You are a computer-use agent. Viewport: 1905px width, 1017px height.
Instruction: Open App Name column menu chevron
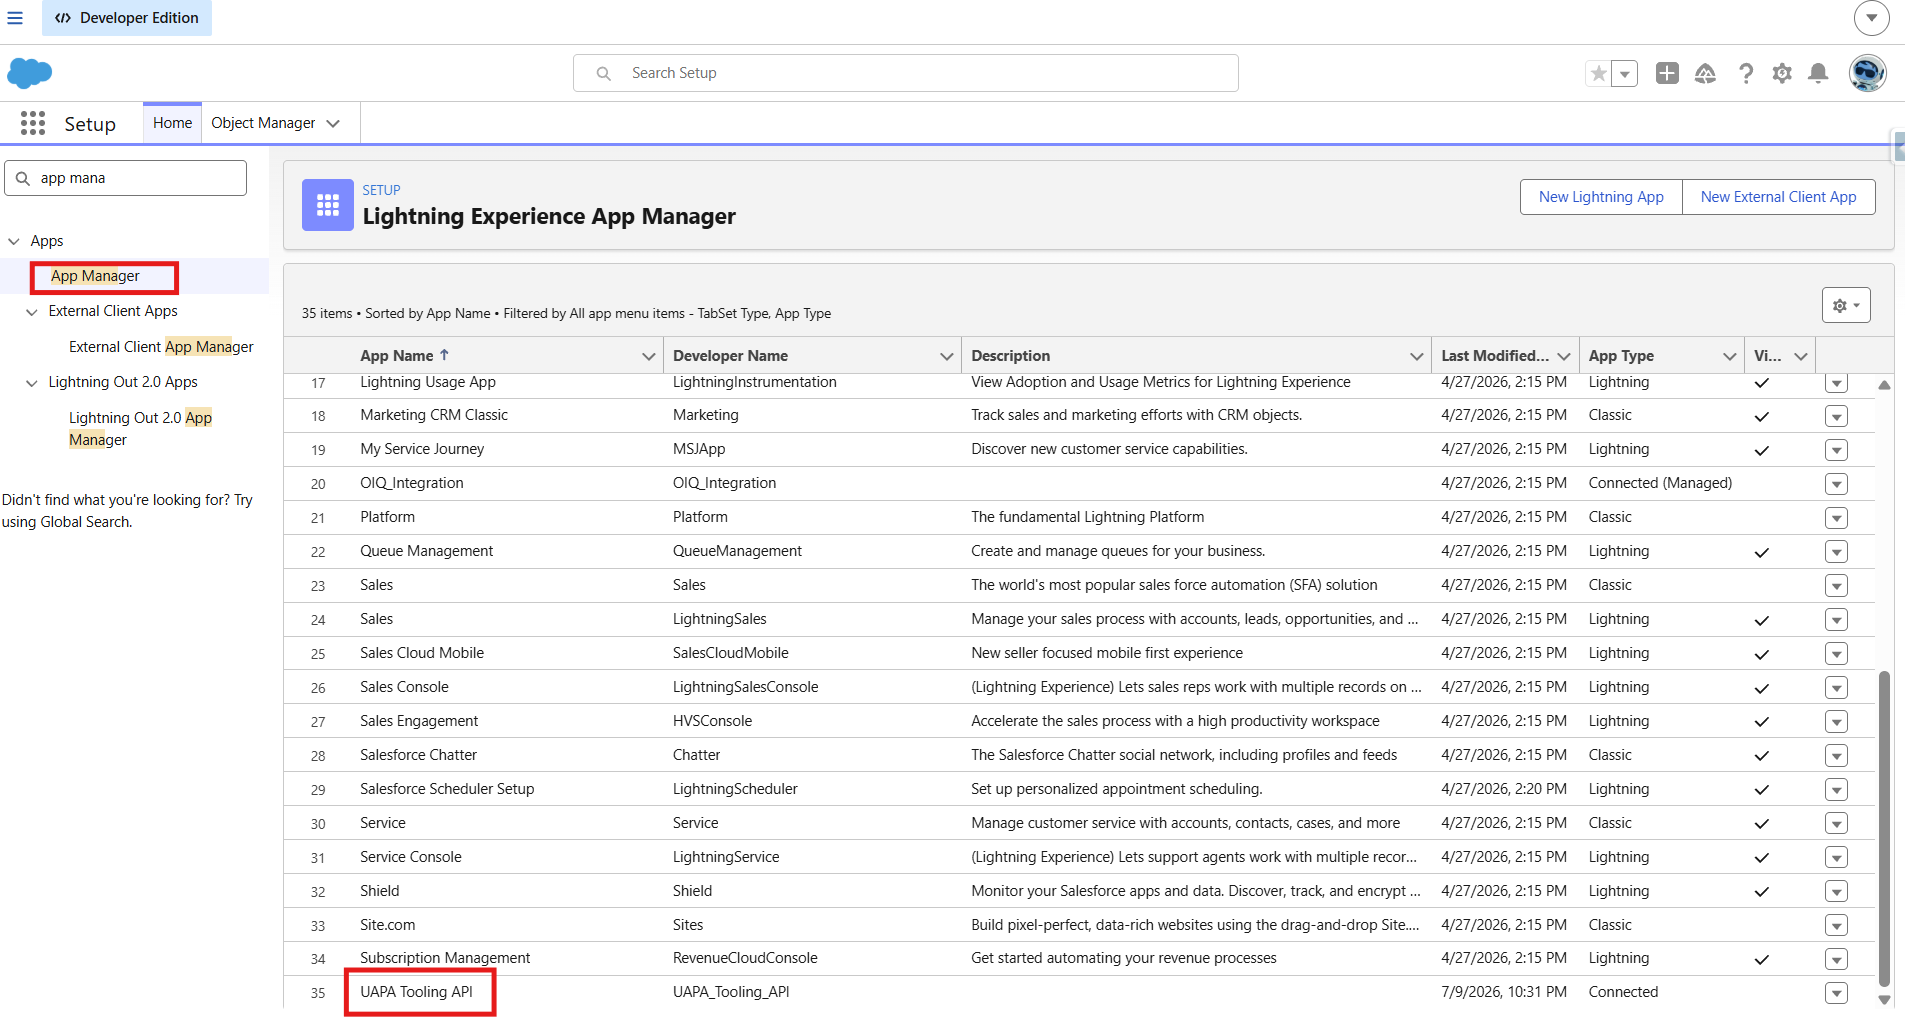coord(648,356)
